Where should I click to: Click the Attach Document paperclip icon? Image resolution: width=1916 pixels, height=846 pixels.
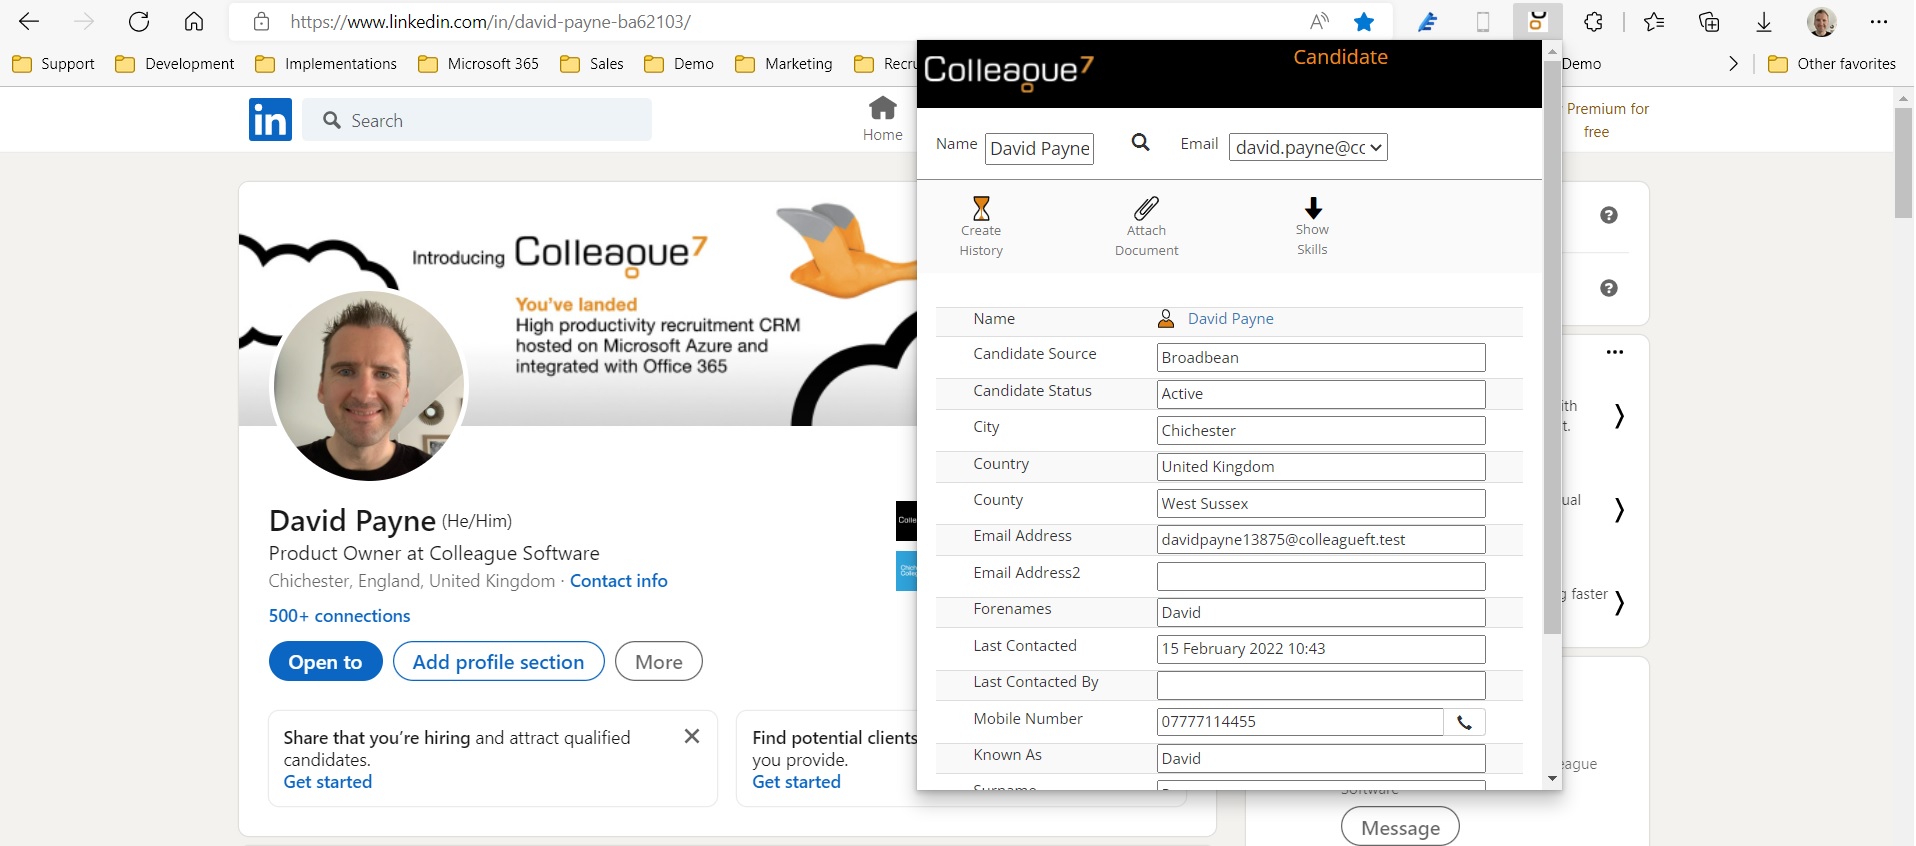click(x=1146, y=209)
